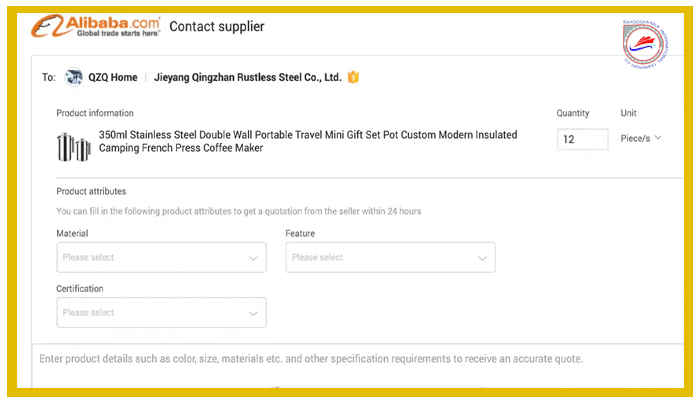Expand the Material dropdown
The height and width of the screenshot is (400, 700).
coord(162,258)
